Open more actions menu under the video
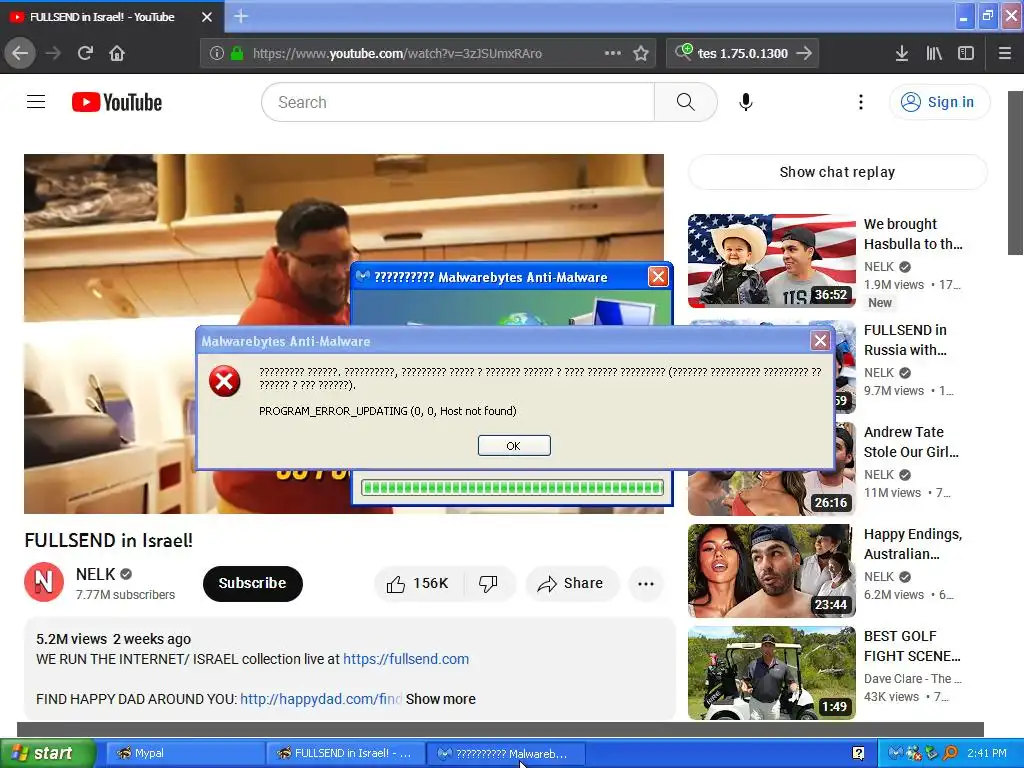 (646, 583)
